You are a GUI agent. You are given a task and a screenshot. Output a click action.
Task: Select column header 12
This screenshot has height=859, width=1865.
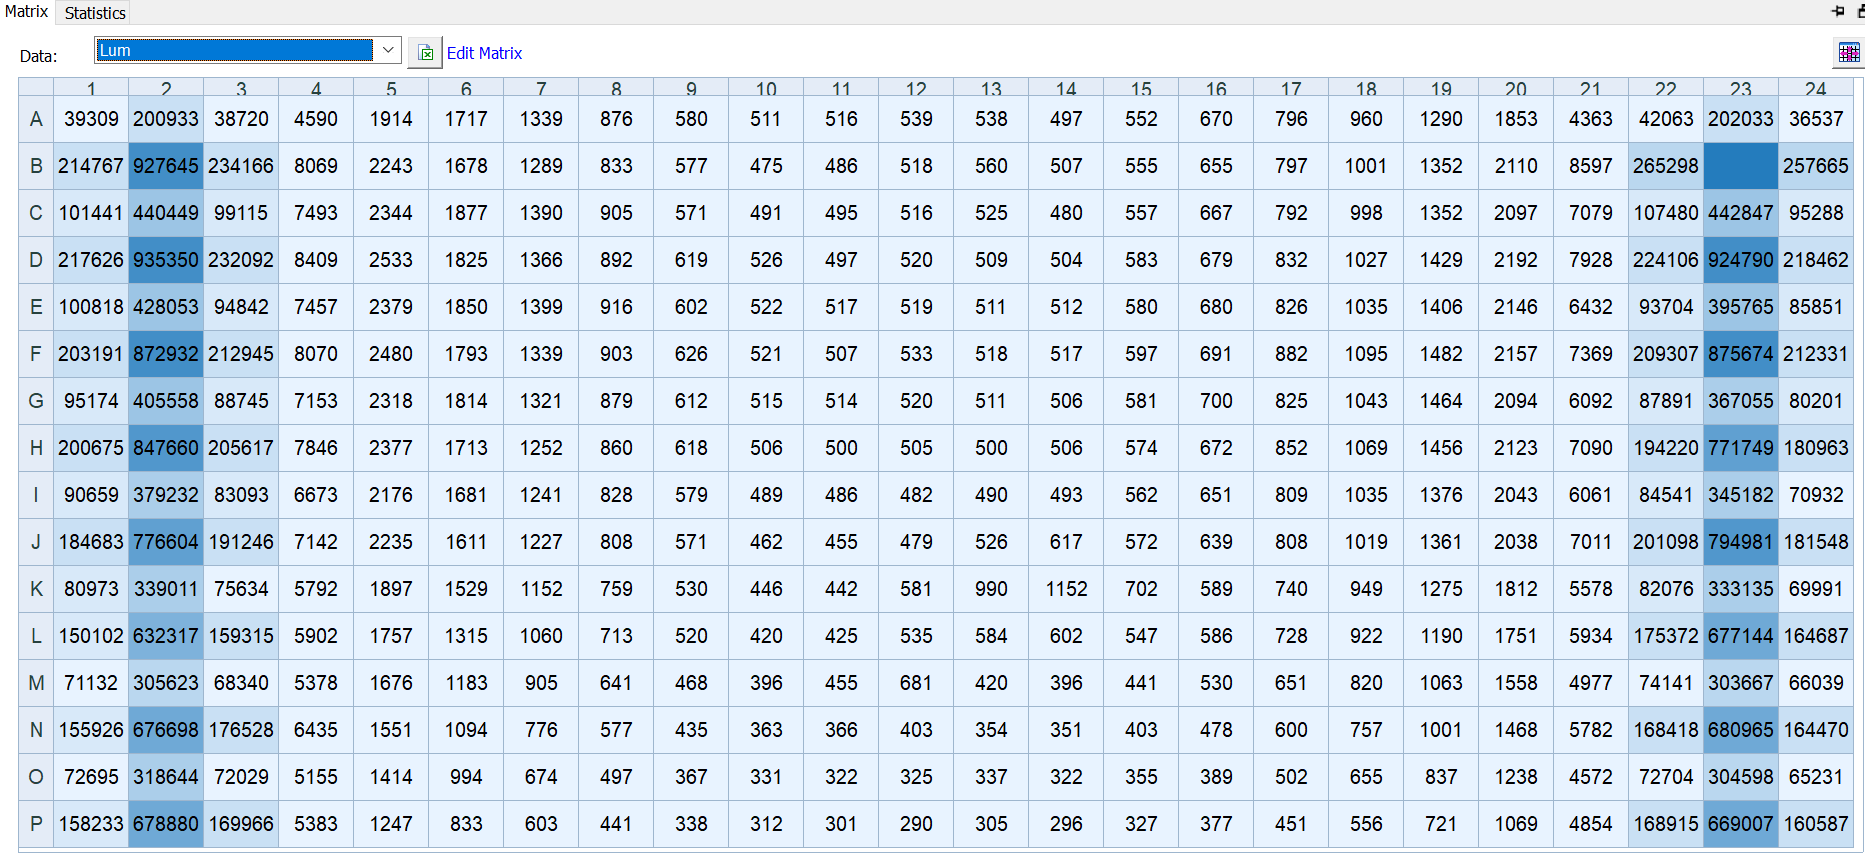pos(916,89)
